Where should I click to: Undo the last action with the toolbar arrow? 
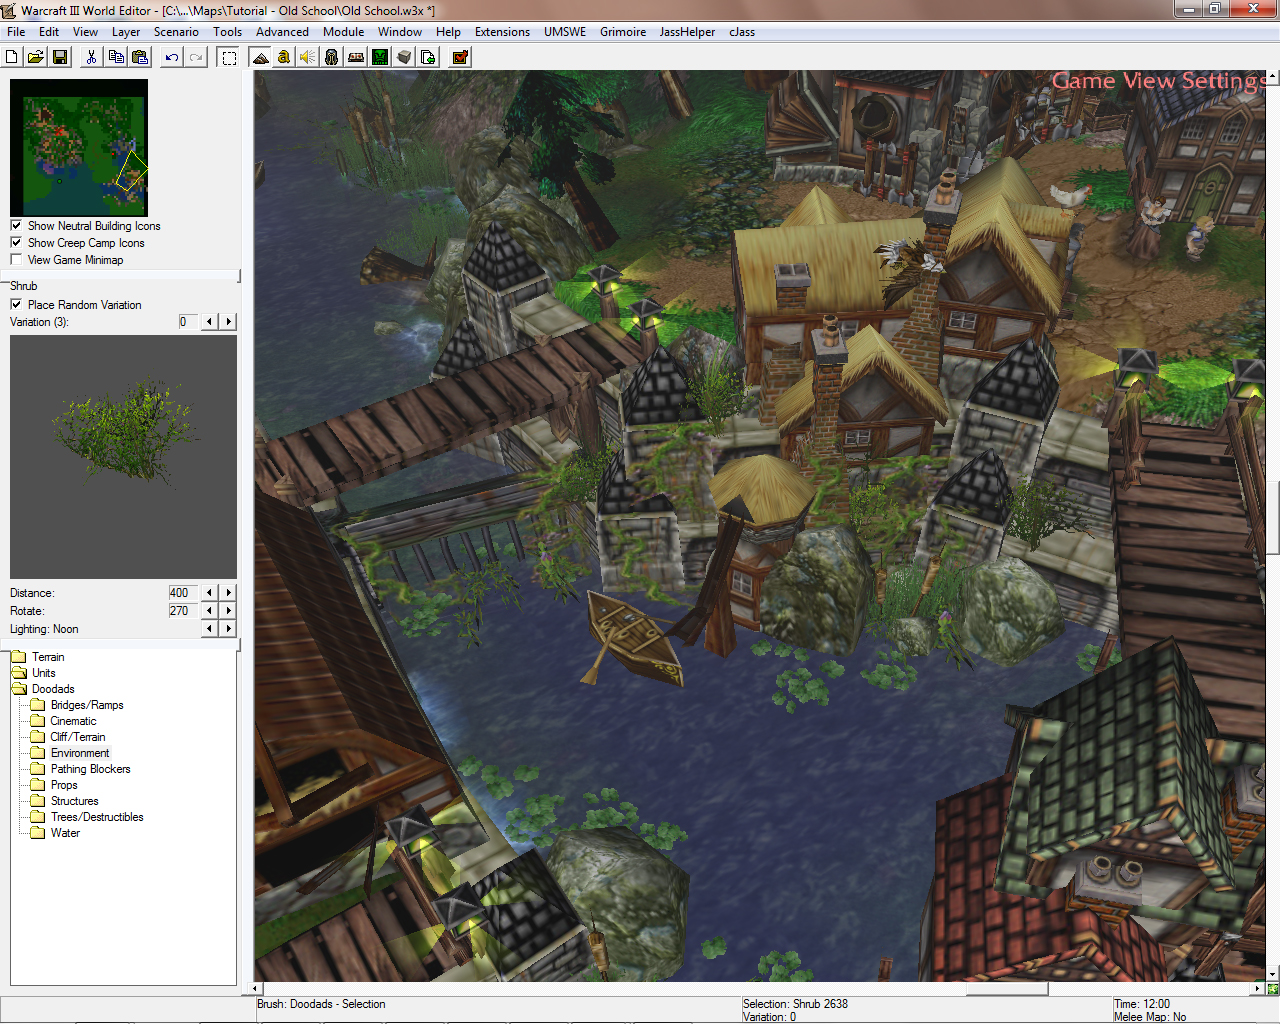(172, 57)
